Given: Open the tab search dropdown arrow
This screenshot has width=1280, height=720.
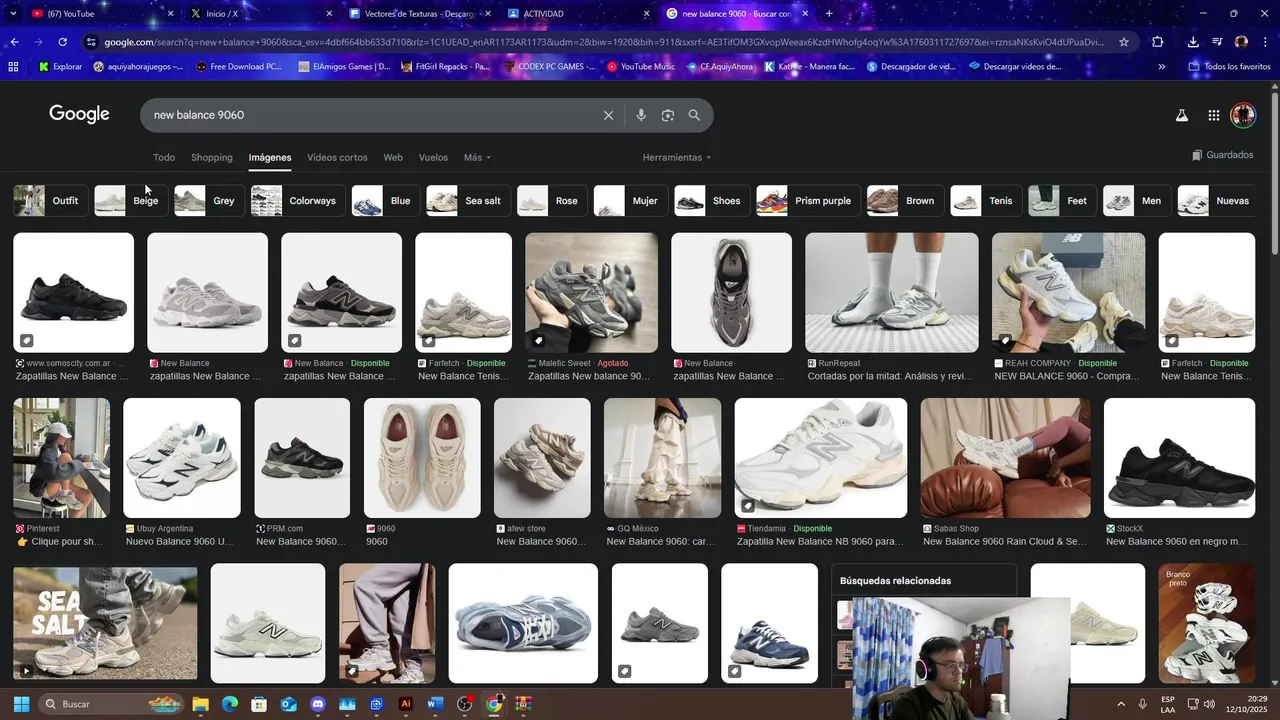Looking at the screenshot, I should point(14,14).
